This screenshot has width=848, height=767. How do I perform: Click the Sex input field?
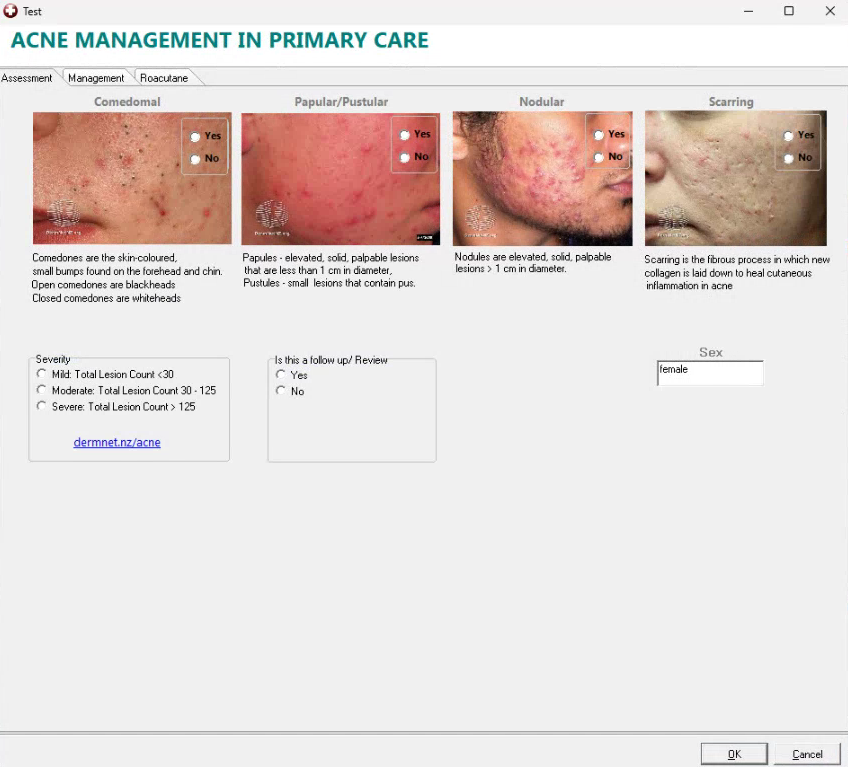click(x=710, y=373)
